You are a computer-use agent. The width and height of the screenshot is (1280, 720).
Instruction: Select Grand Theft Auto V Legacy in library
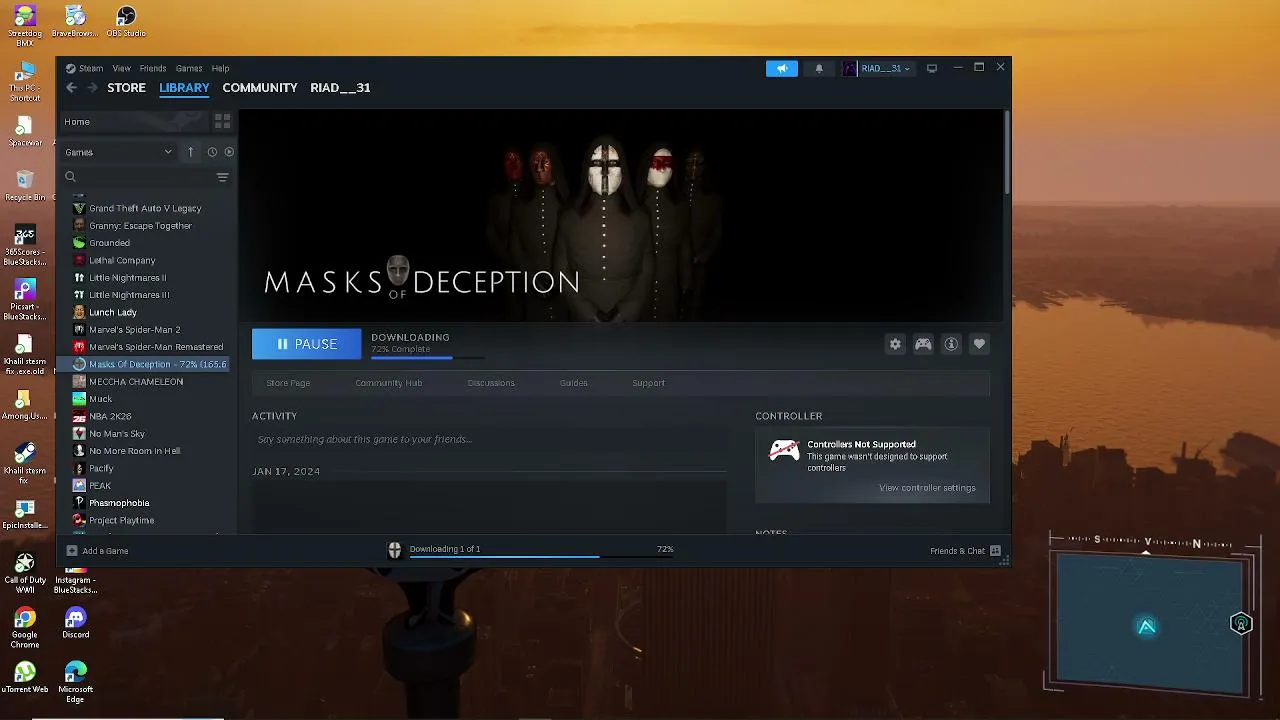pyautogui.click(x=147, y=208)
